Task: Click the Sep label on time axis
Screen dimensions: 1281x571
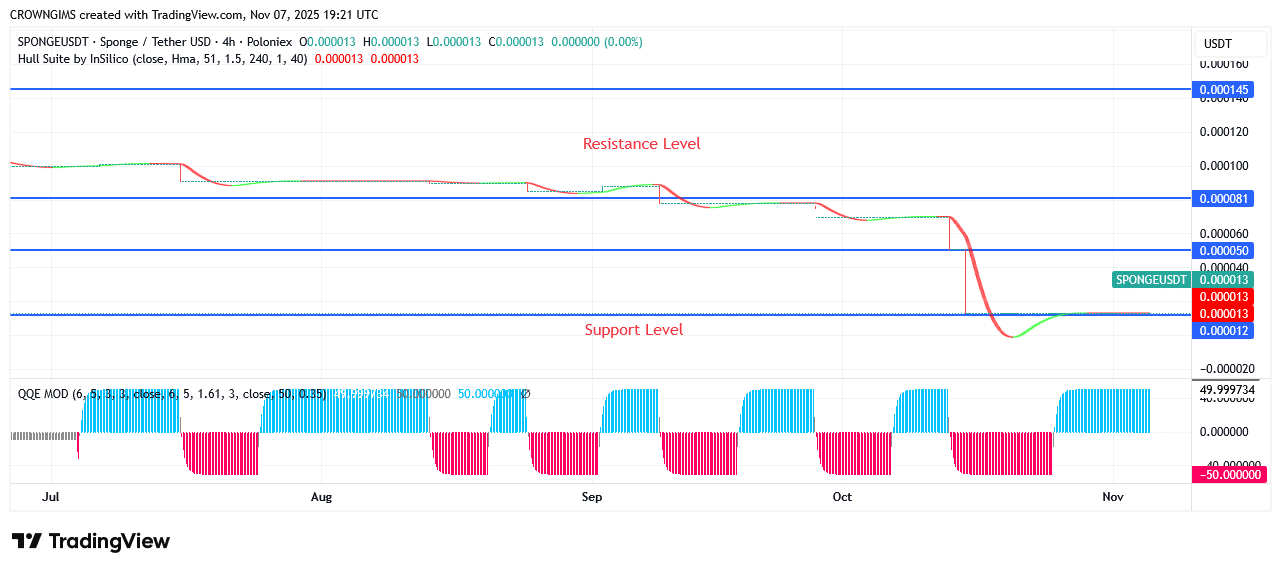Action: 591,497
